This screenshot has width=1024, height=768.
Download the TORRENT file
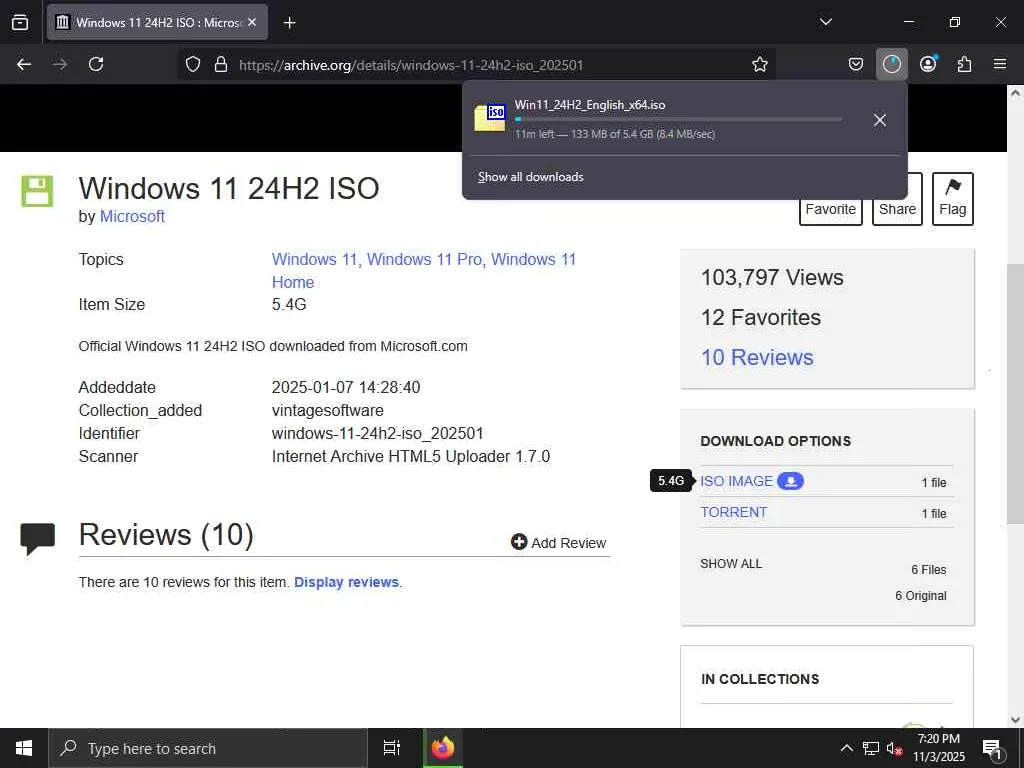(734, 512)
